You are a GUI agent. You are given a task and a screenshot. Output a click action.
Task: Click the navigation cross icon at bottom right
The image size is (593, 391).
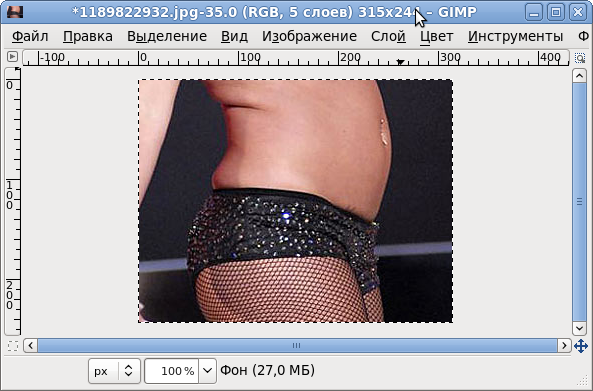tap(581, 346)
